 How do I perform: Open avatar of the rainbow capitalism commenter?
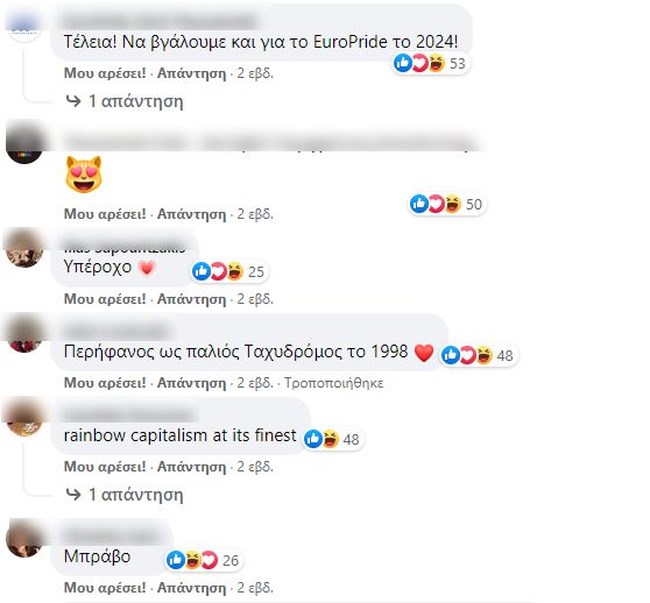[24, 416]
